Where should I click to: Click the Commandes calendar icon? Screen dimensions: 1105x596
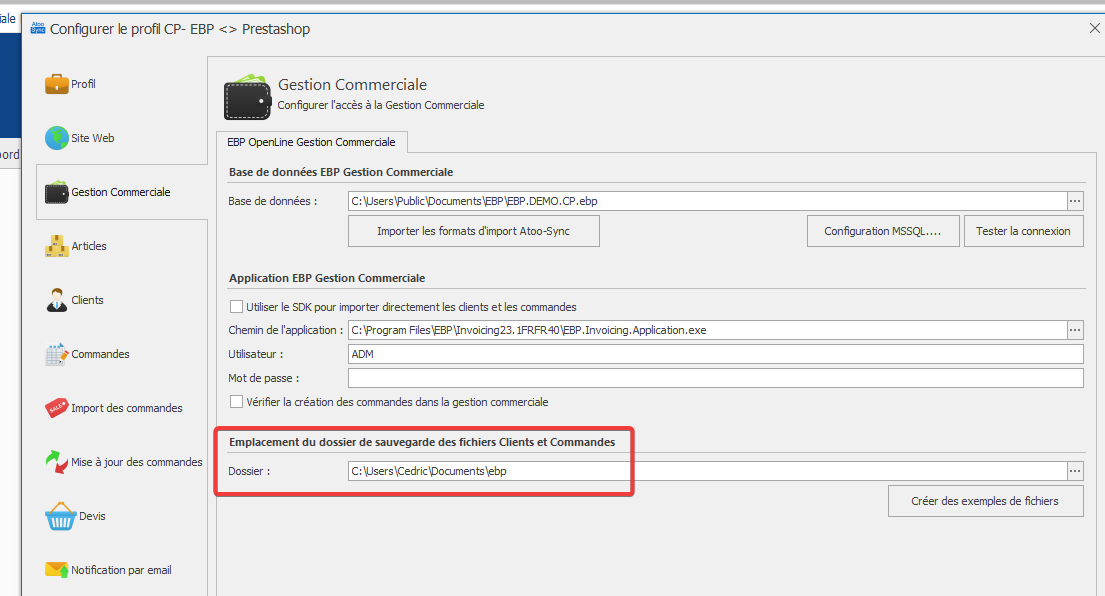(x=56, y=354)
